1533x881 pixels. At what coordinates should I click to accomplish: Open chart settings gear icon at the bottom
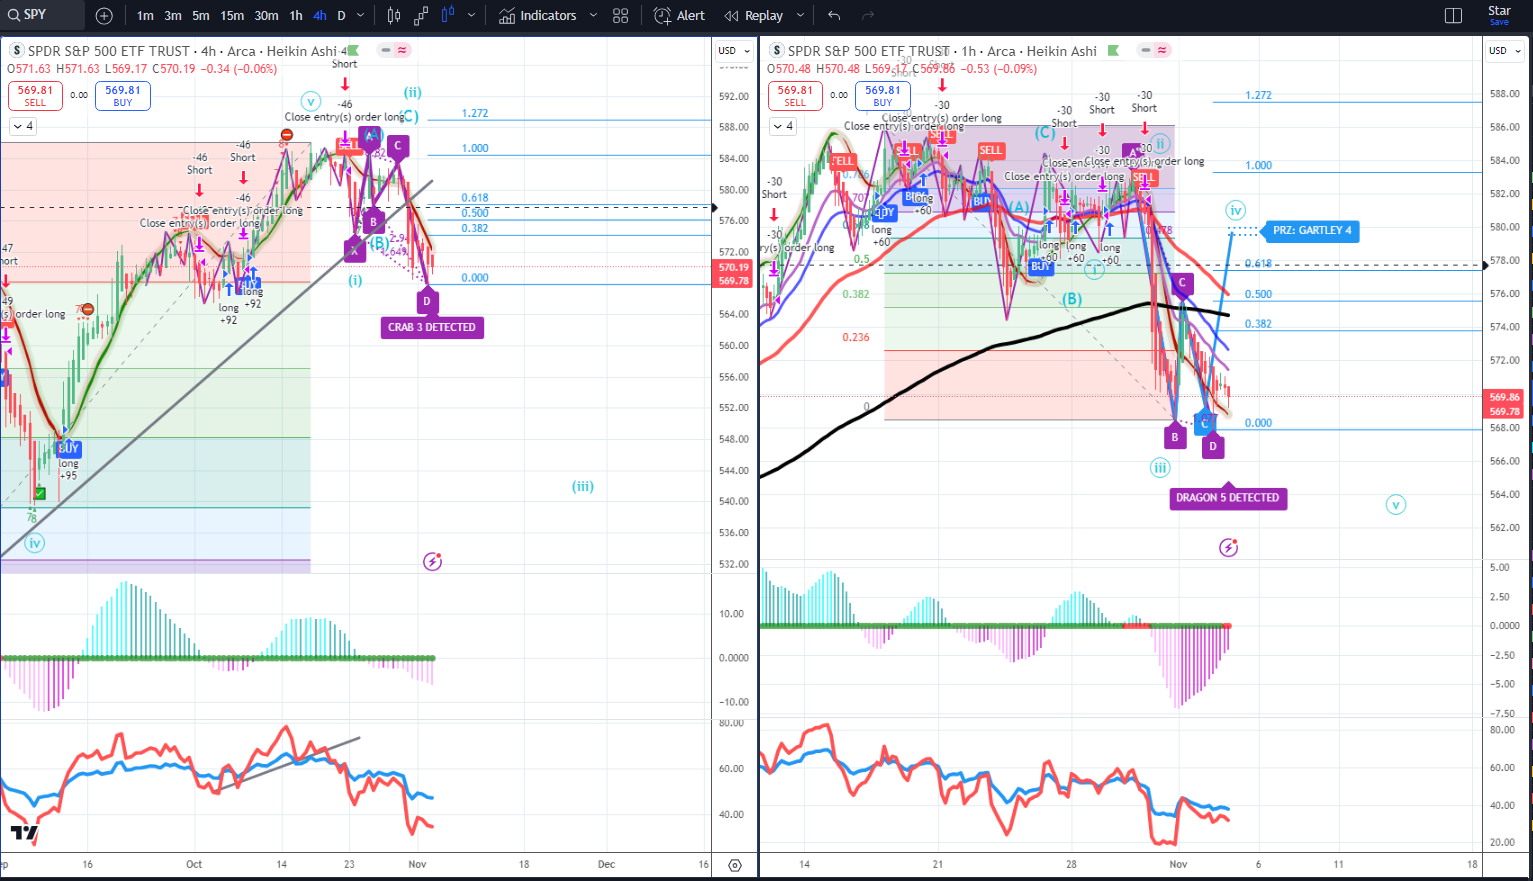pyautogui.click(x=735, y=865)
